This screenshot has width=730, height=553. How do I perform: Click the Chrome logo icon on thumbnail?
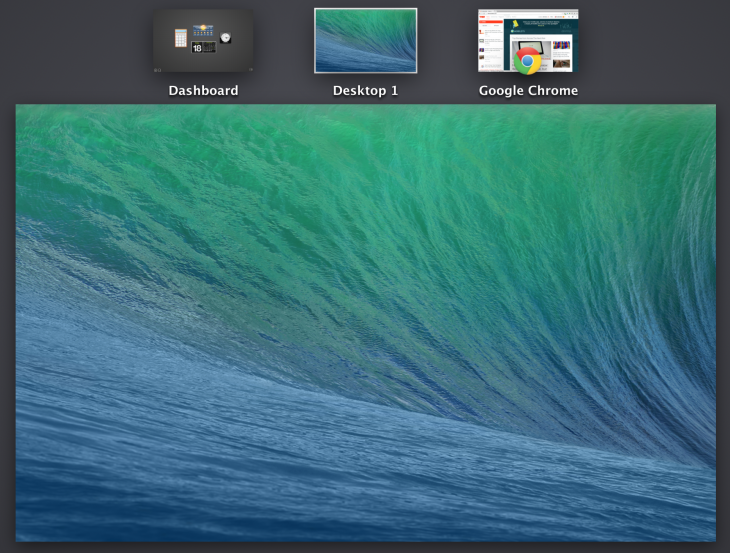tap(527, 61)
